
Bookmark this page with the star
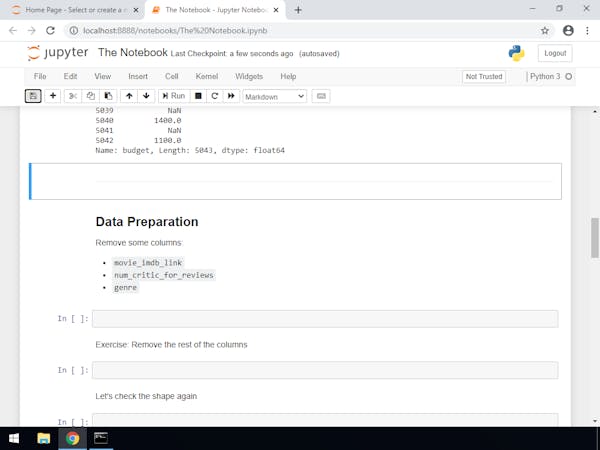545,31
